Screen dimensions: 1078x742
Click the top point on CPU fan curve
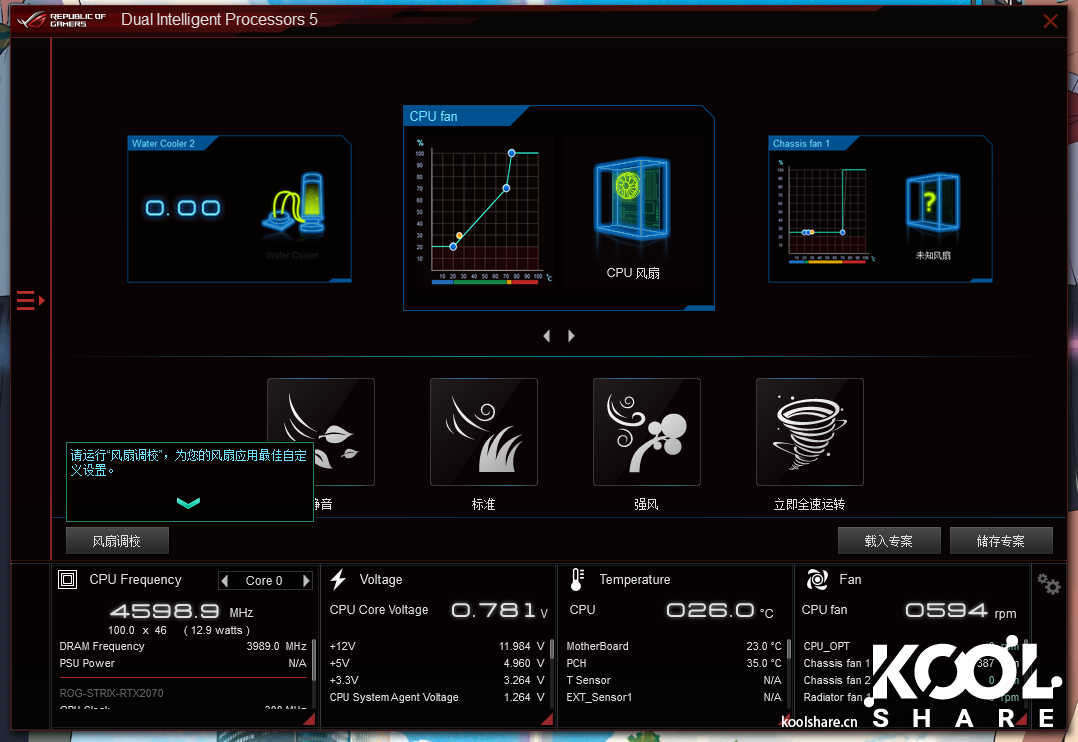coord(511,153)
